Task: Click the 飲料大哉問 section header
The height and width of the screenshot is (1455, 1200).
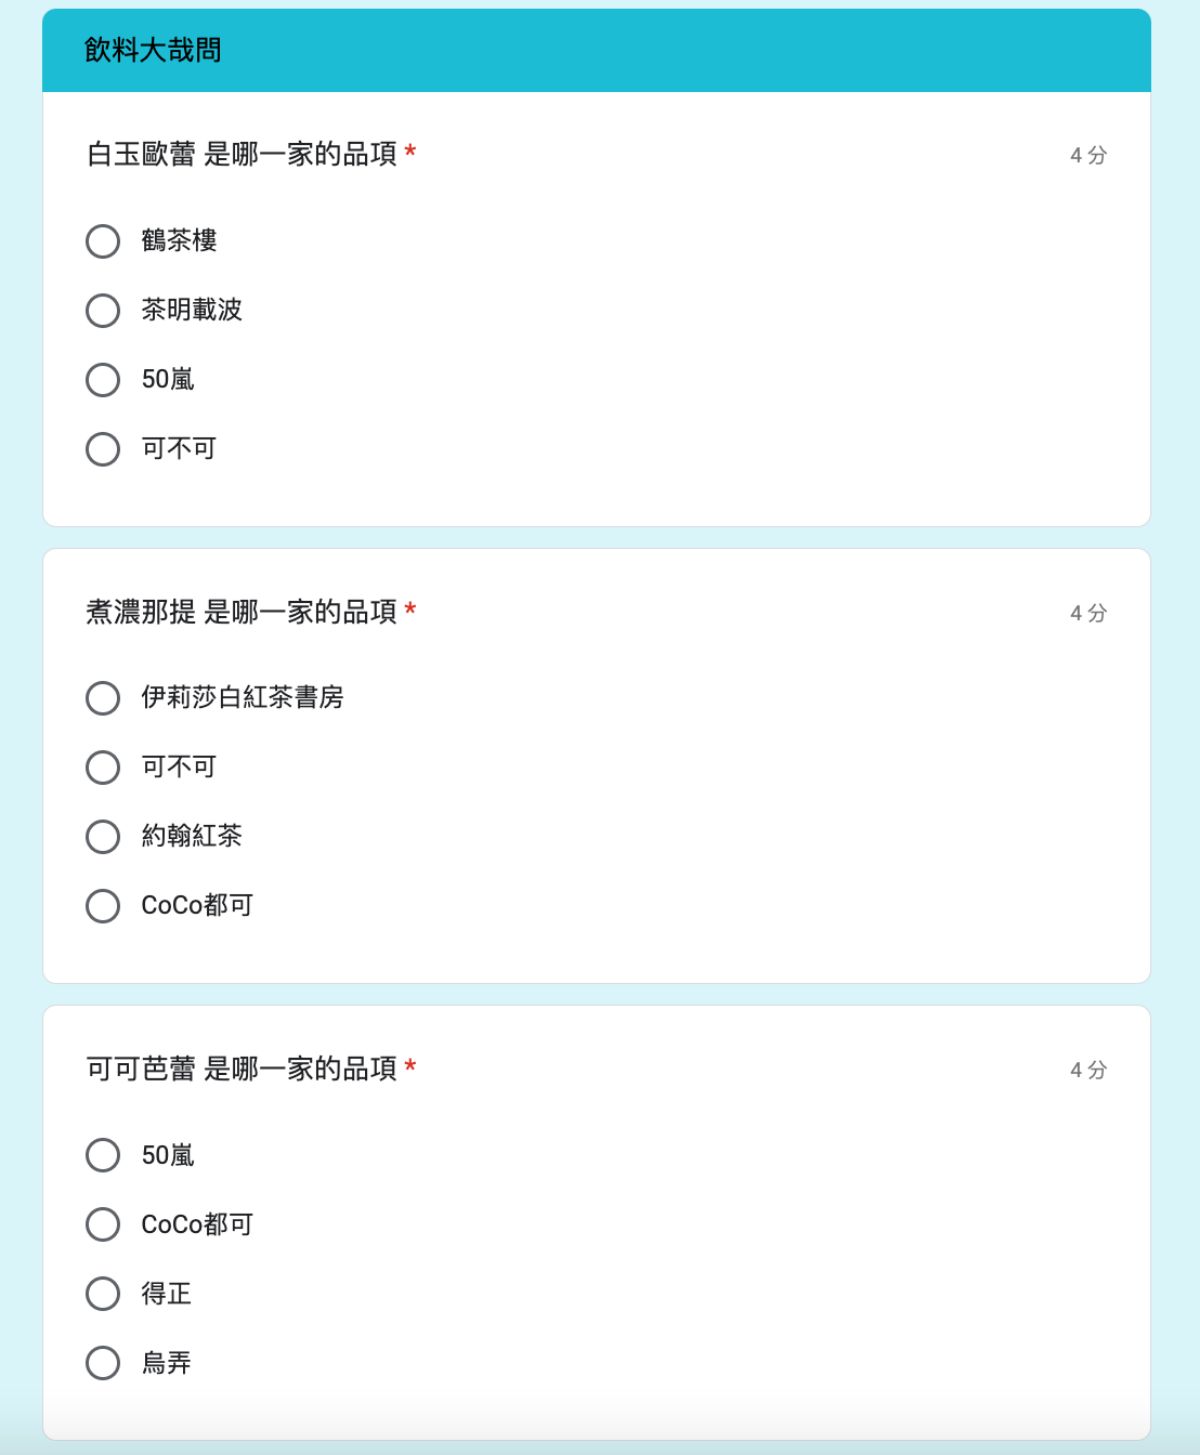Action: point(153,50)
